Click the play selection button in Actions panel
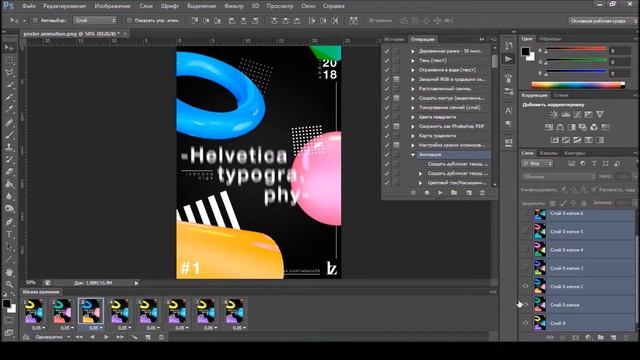This screenshot has width=640, height=360. coord(440,193)
